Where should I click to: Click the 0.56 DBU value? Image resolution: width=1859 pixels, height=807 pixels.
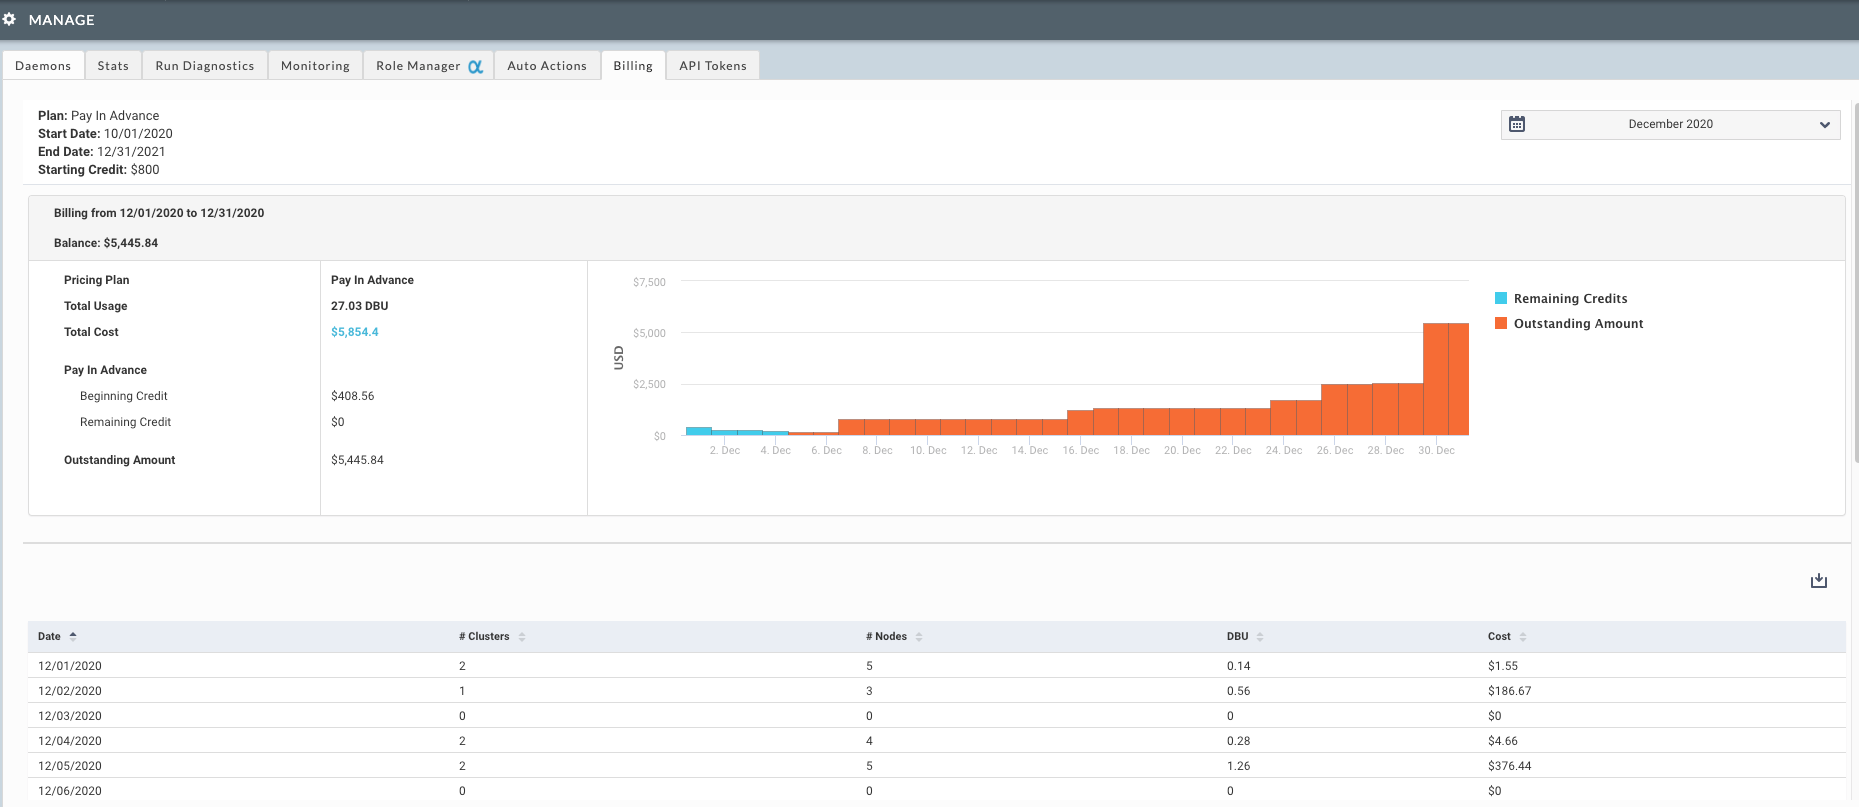[1239, 691]
